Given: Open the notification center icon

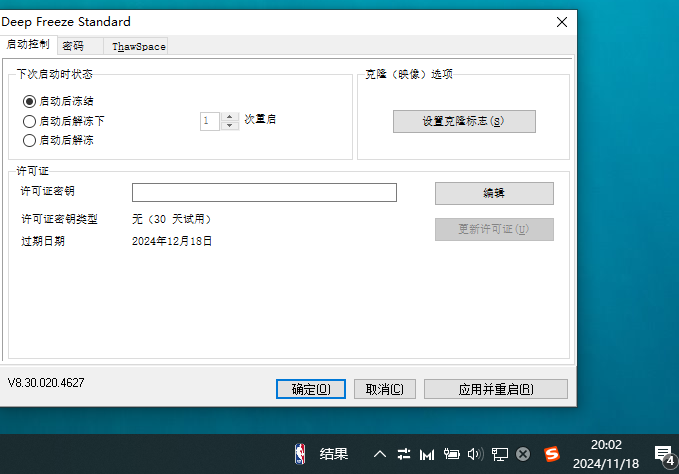Looking at the screenshot, I should coord(664,456).
